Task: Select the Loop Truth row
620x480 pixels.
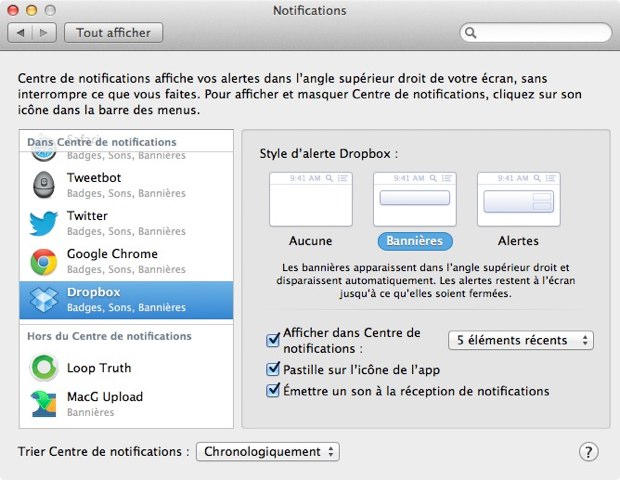Action: tap(126, 368)
